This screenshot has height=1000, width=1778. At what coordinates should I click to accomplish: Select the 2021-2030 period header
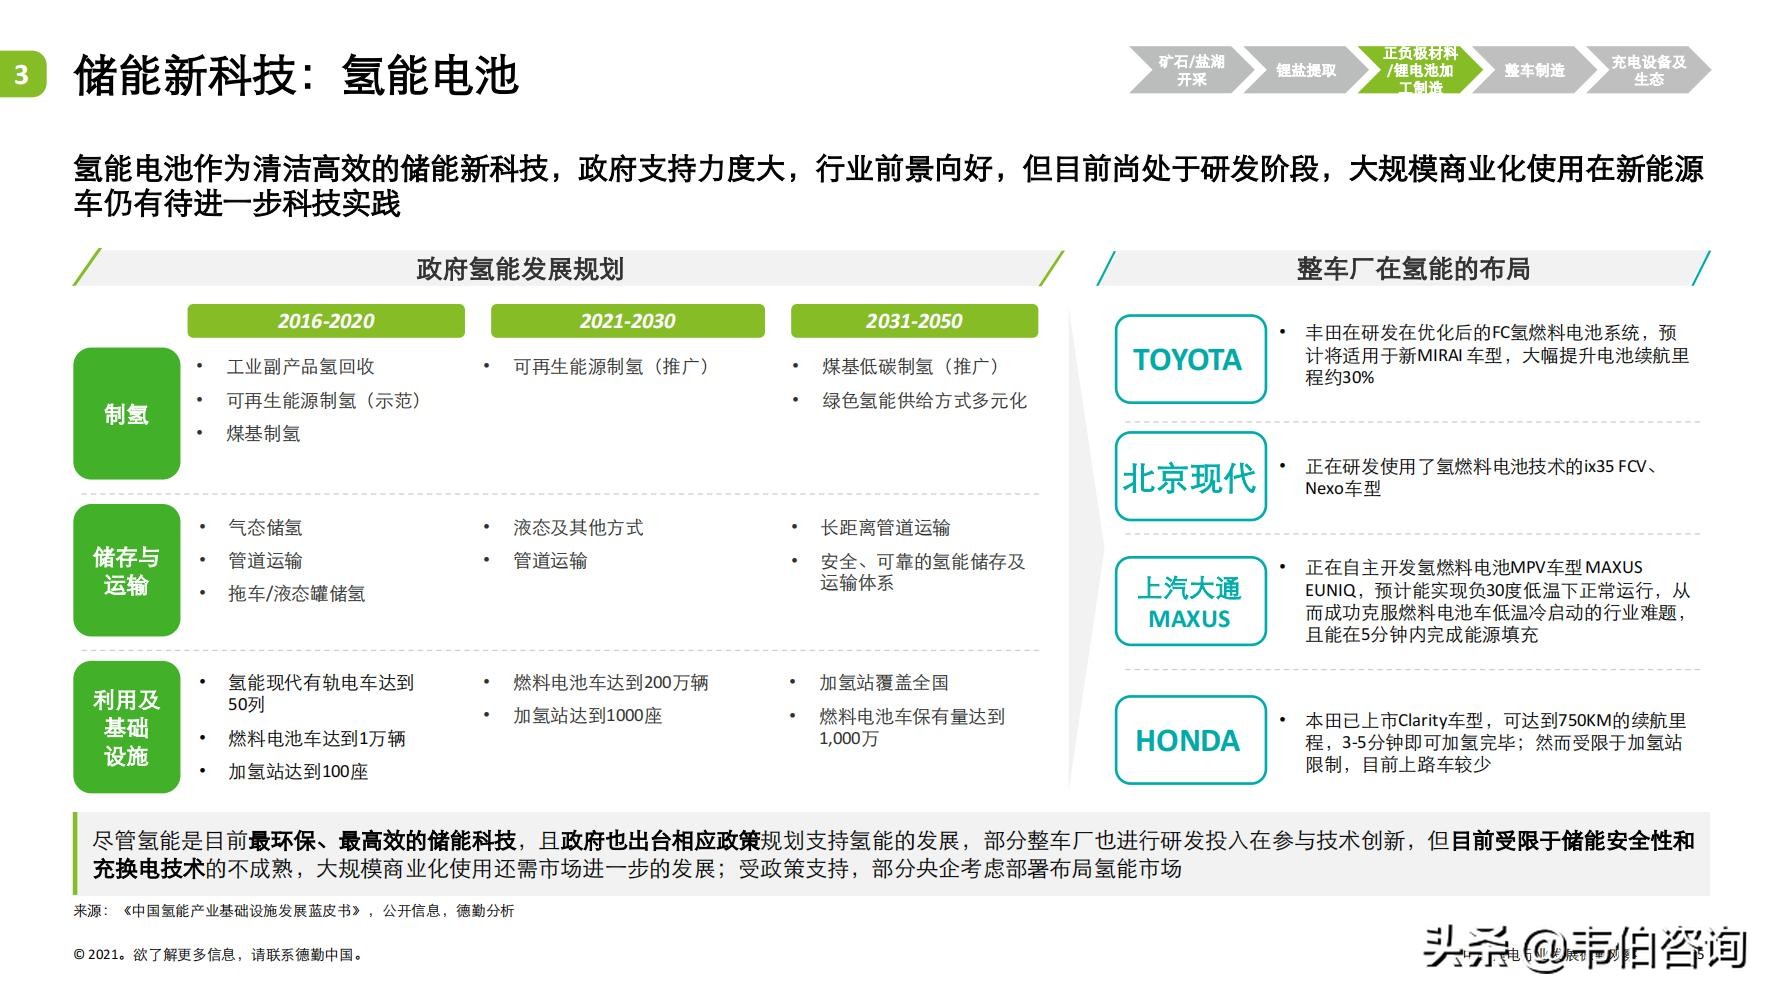click(627, 321)
